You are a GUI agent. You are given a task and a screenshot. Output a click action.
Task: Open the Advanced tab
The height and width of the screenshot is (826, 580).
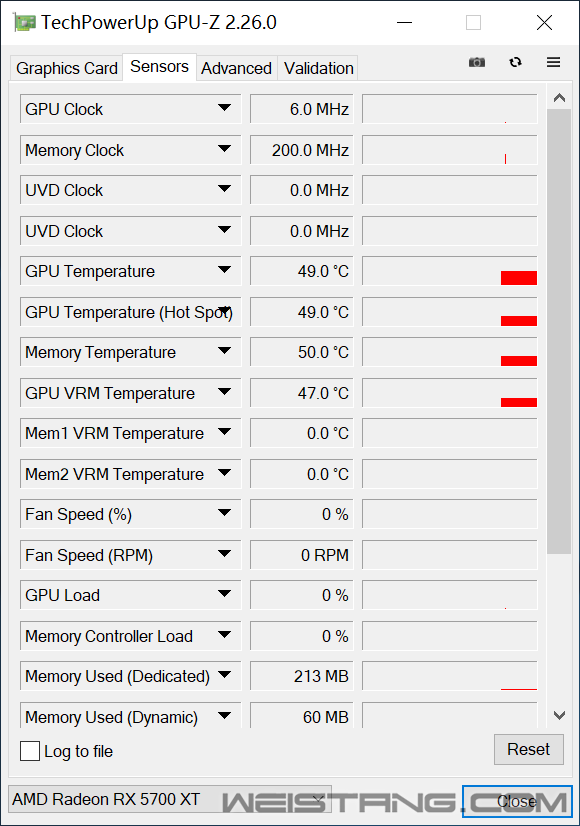(237, 68)
